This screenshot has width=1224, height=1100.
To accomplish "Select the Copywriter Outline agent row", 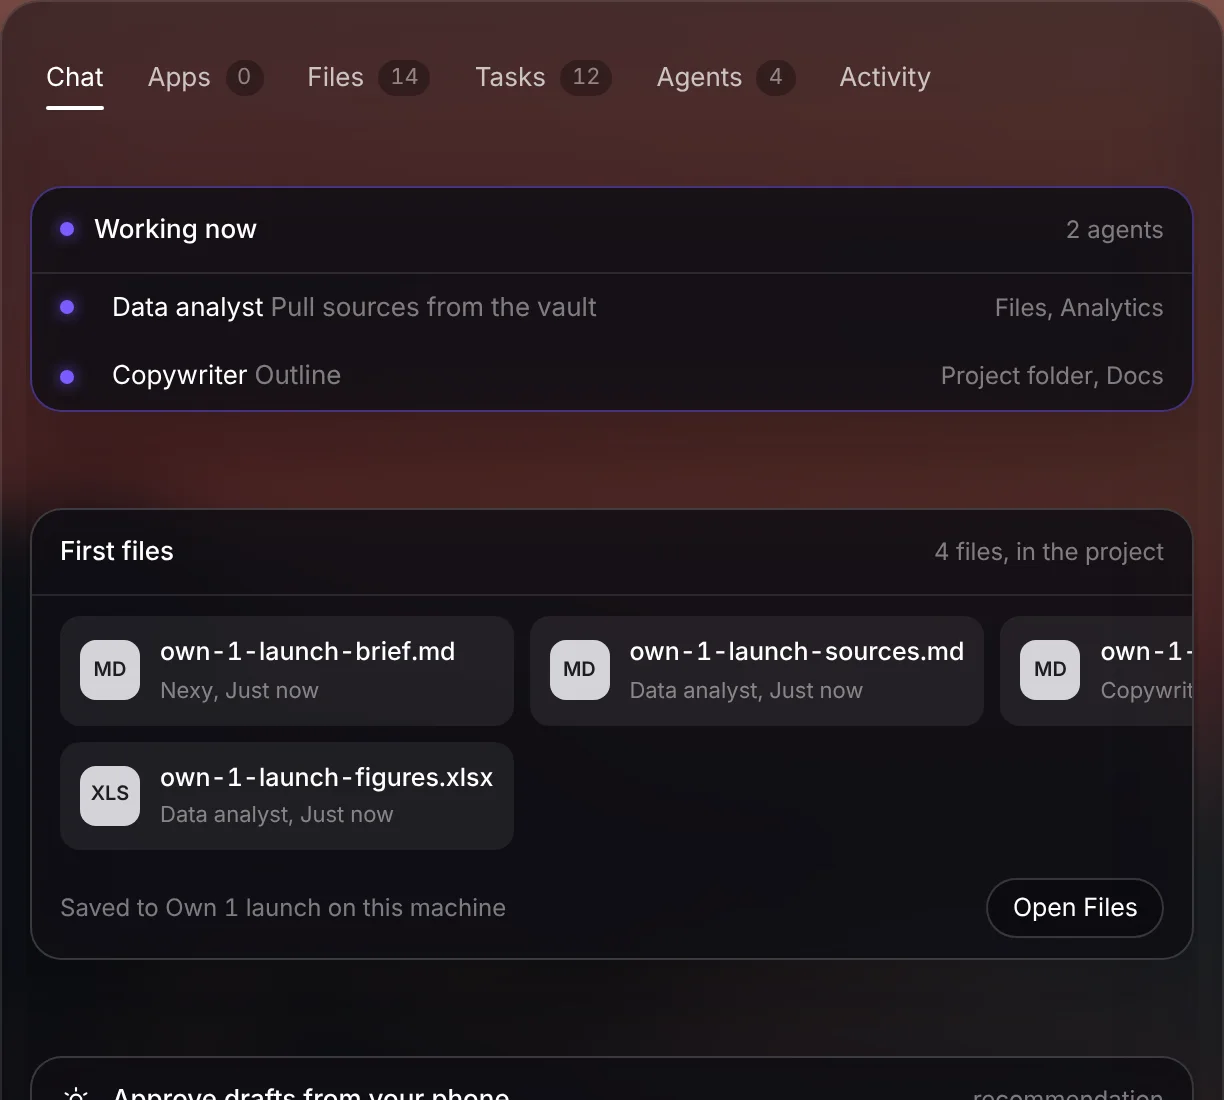I will [612, 376].
